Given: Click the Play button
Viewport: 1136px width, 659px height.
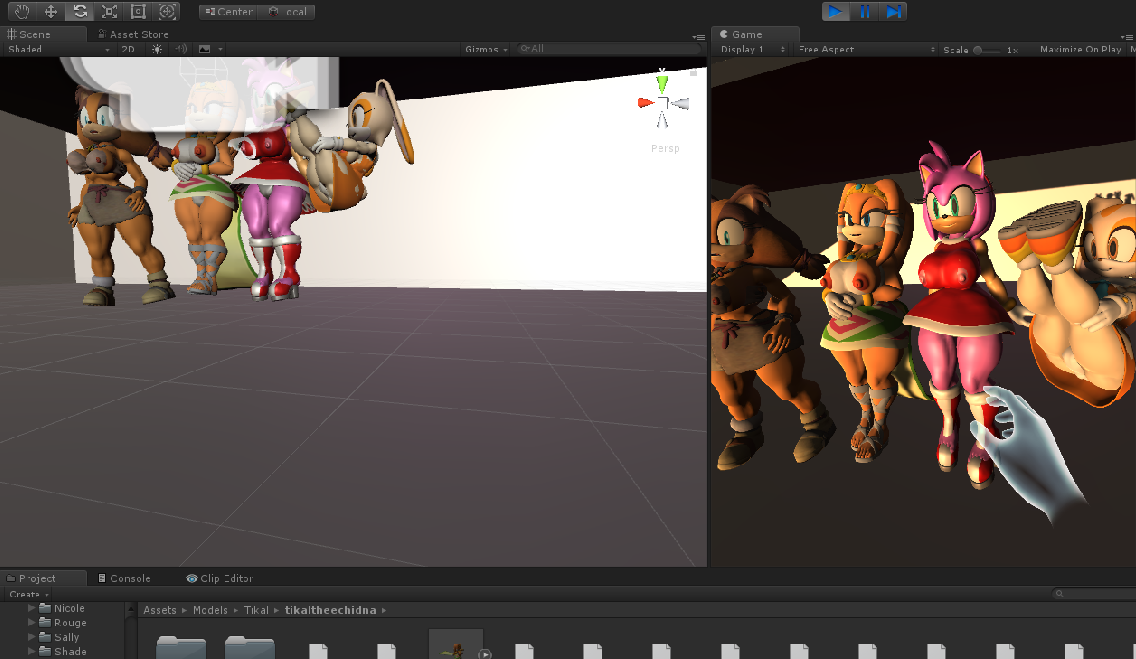Looking at the screenshot, I should 835,11.
